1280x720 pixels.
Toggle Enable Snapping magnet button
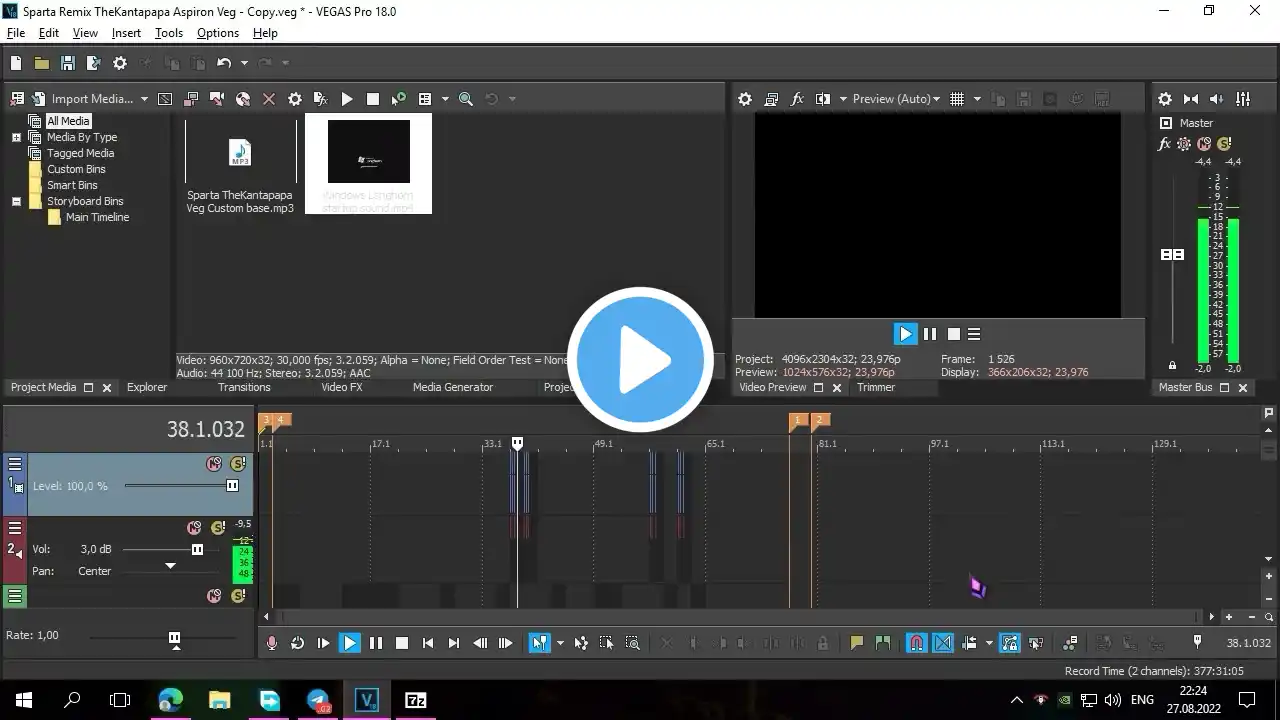point(916,643)
